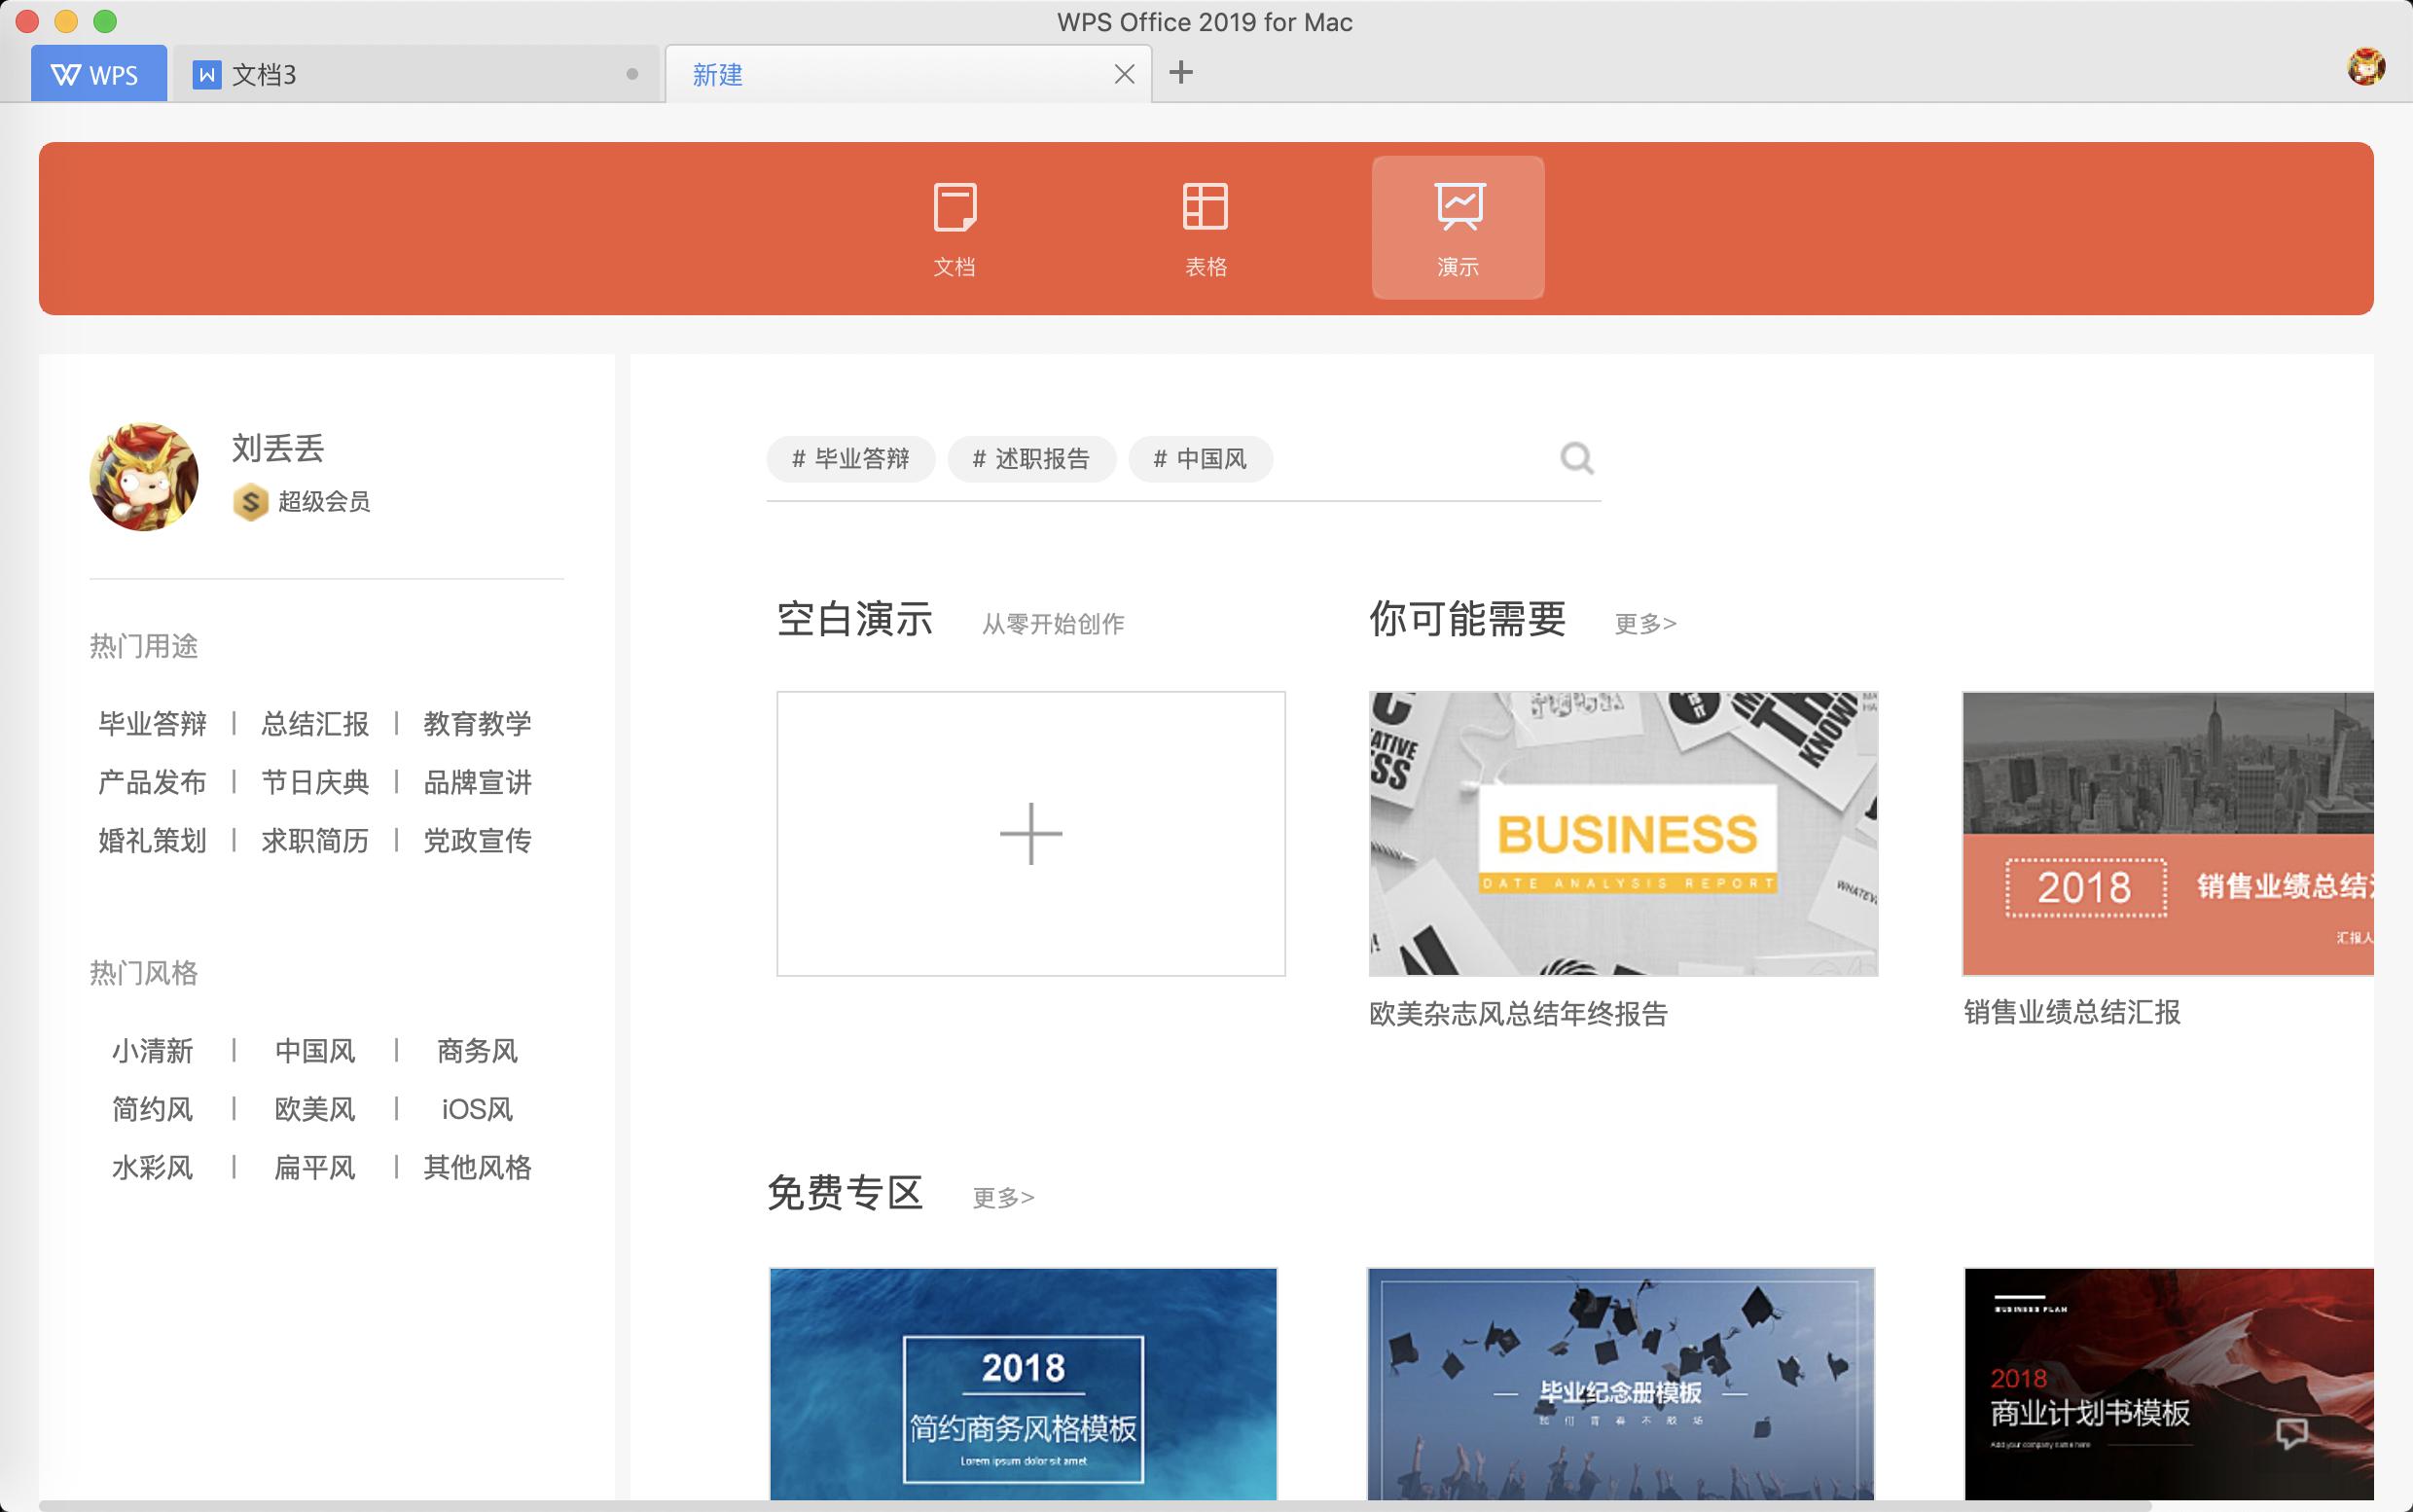This screenshot has width=2413, height=1512.
Task: Open 更多 next to 你可能需要
Action: click(1643, 622)
